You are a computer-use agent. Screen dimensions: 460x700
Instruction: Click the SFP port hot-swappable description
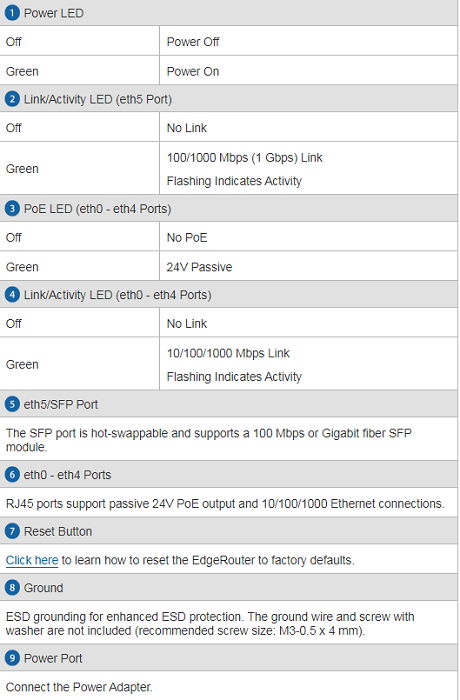209,440
